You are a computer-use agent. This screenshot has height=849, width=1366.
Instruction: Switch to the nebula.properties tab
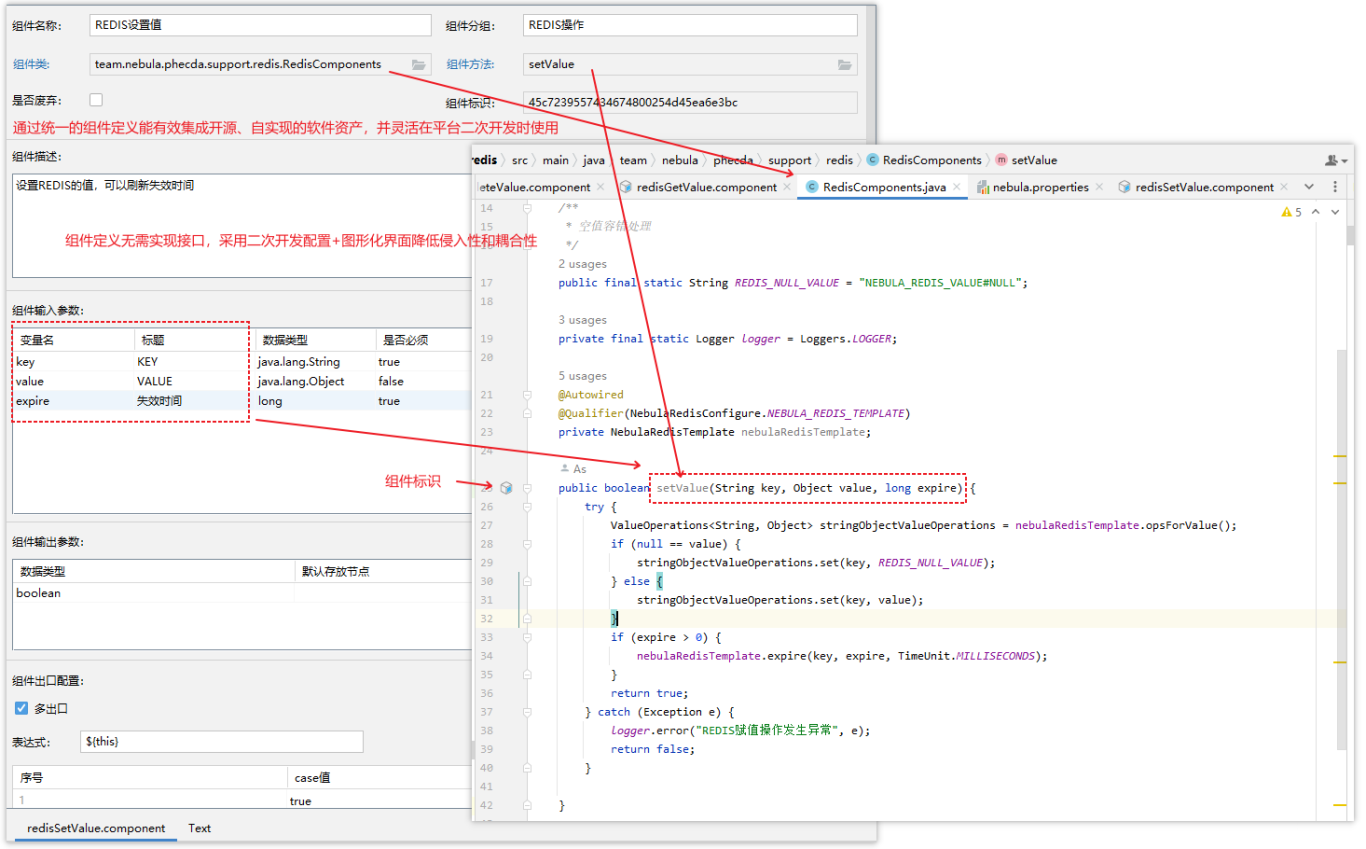pyautogui.click(x=1040, y=187)
